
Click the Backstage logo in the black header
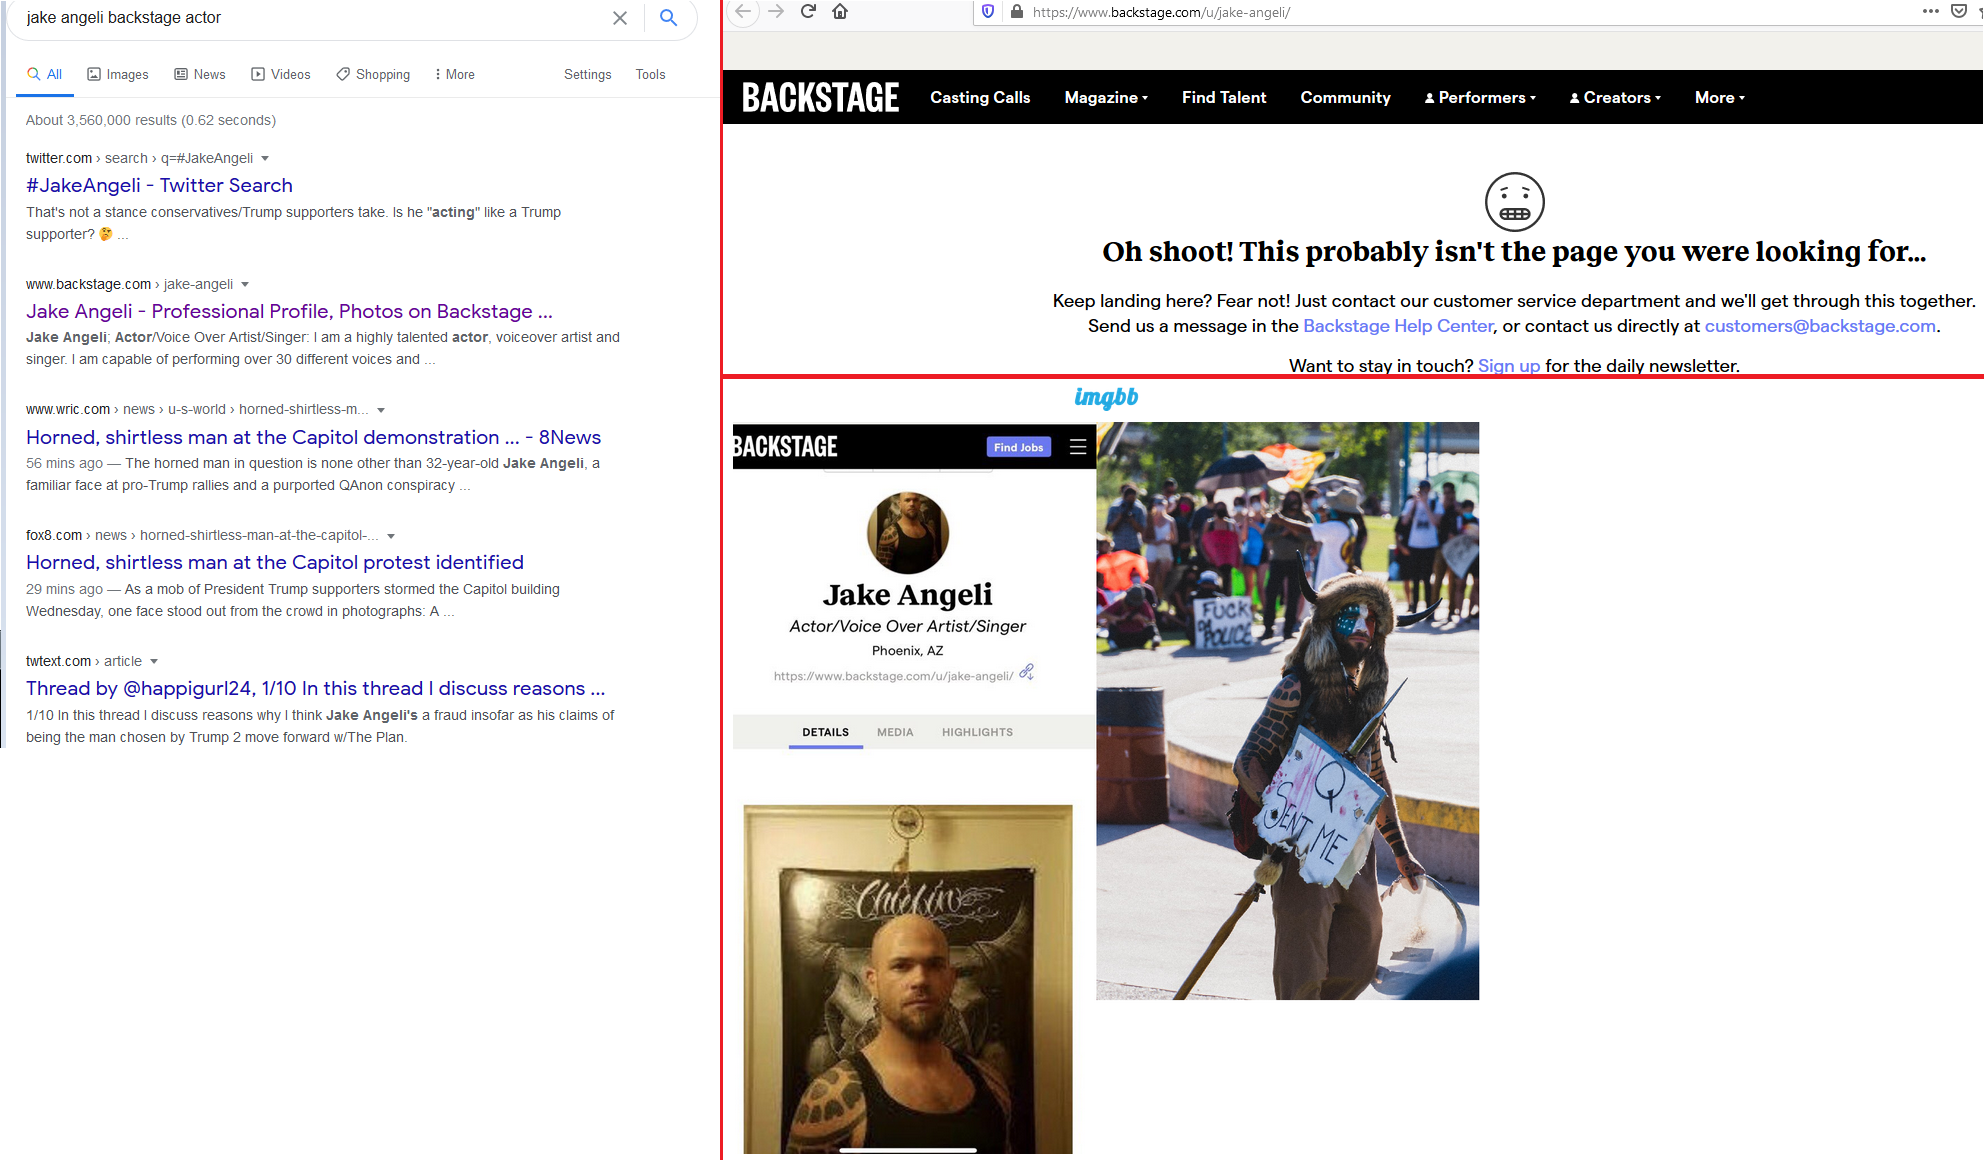(820, 97)
